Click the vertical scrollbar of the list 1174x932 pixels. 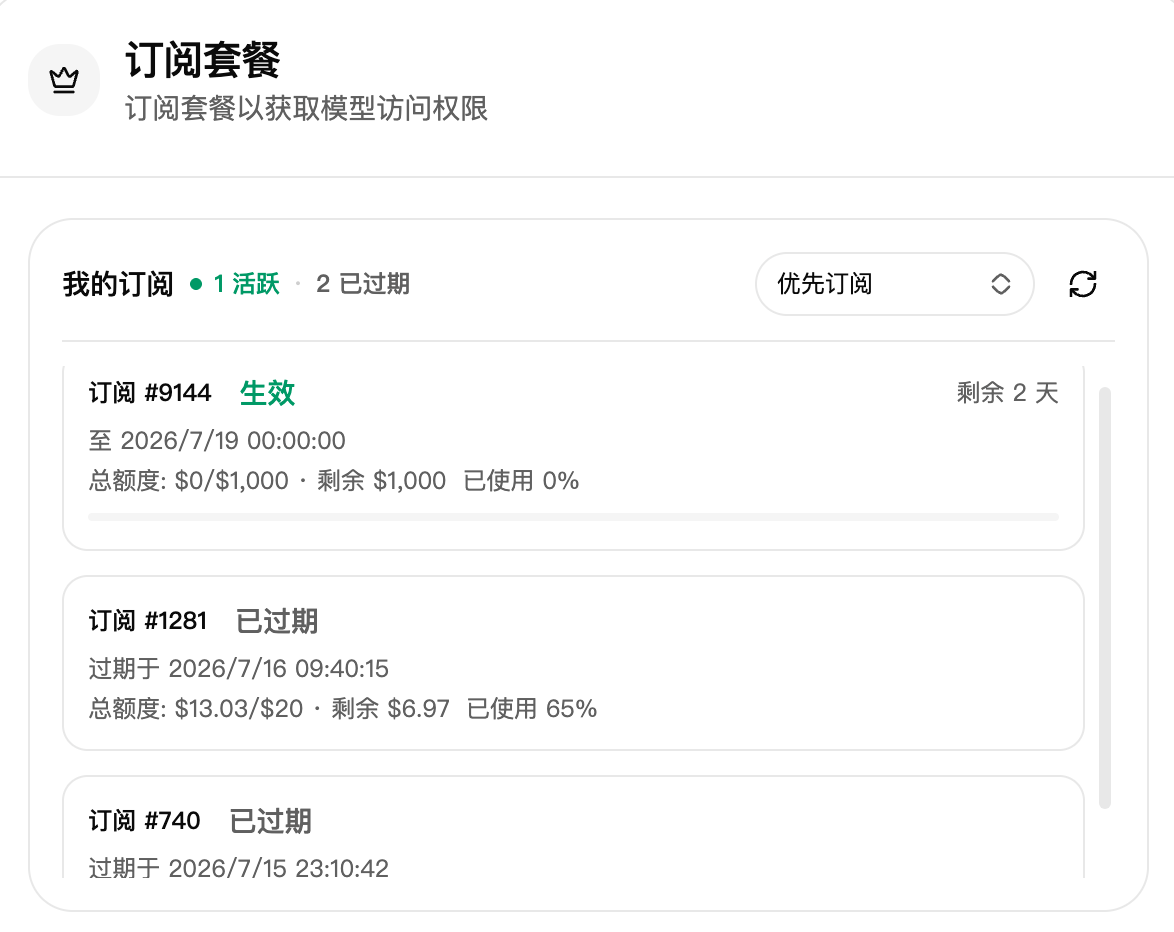[1104, 597]
